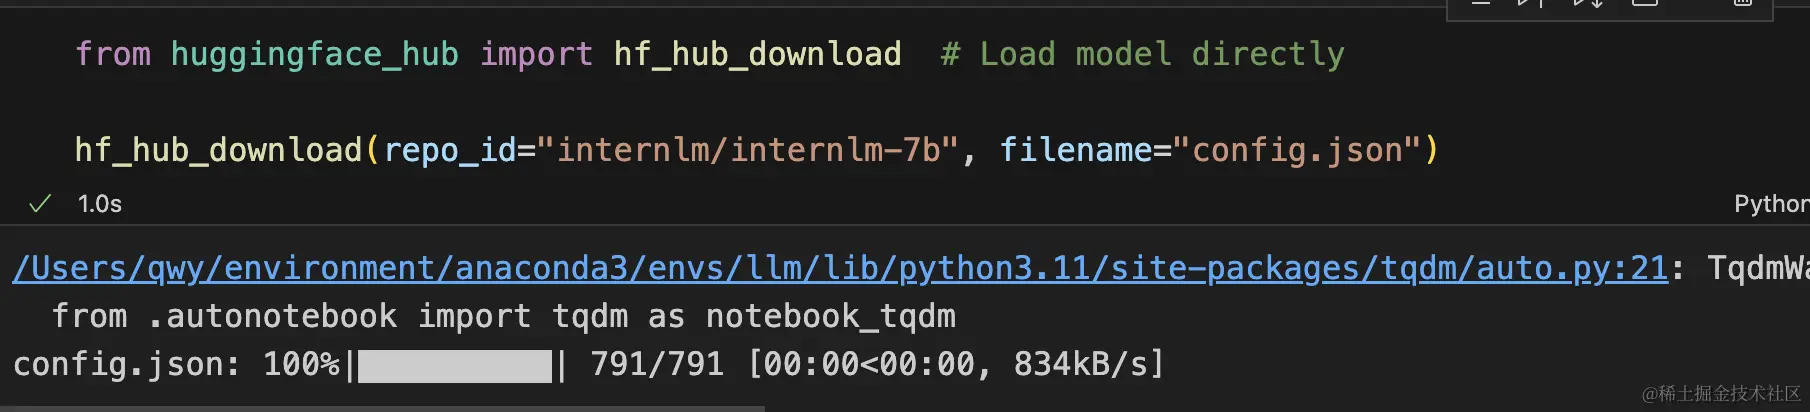The height and width of the screenshot is (412, 1810).
Task: Click the '# Load model directly' comment
Action: tap(1142, 54)
